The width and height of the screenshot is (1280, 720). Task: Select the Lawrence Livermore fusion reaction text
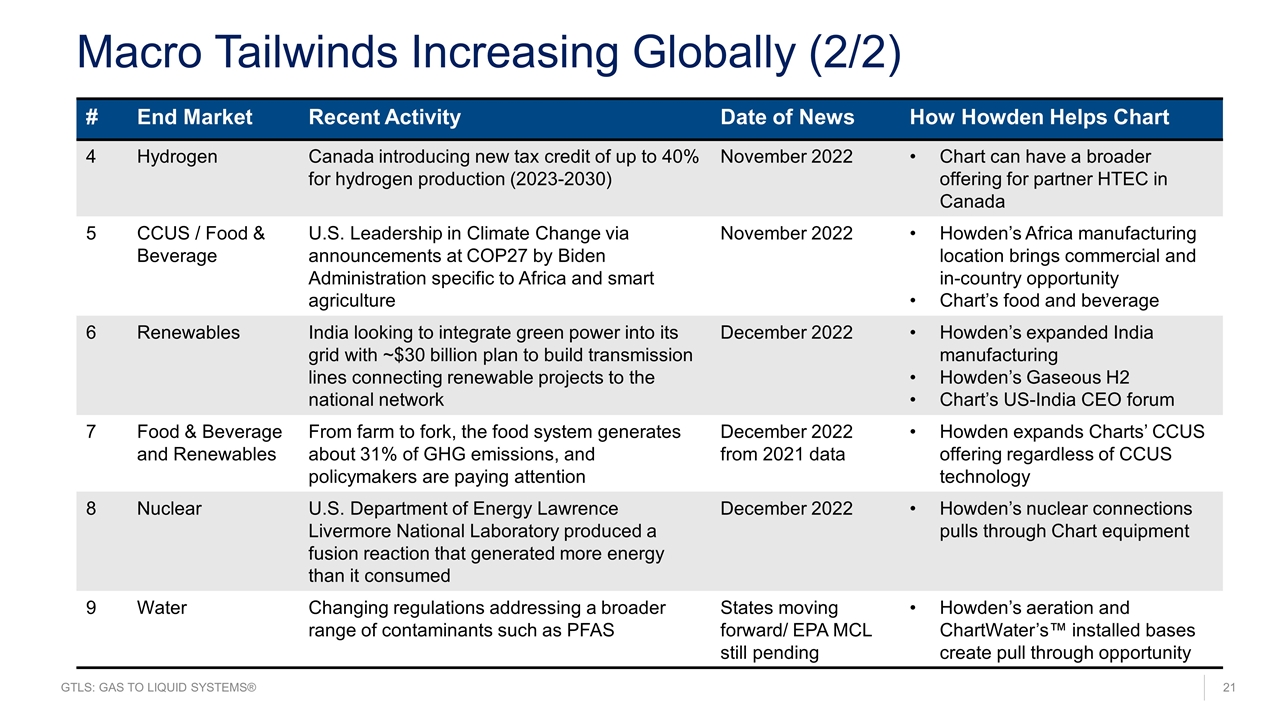pyautogui.click(x=486, y=542)
